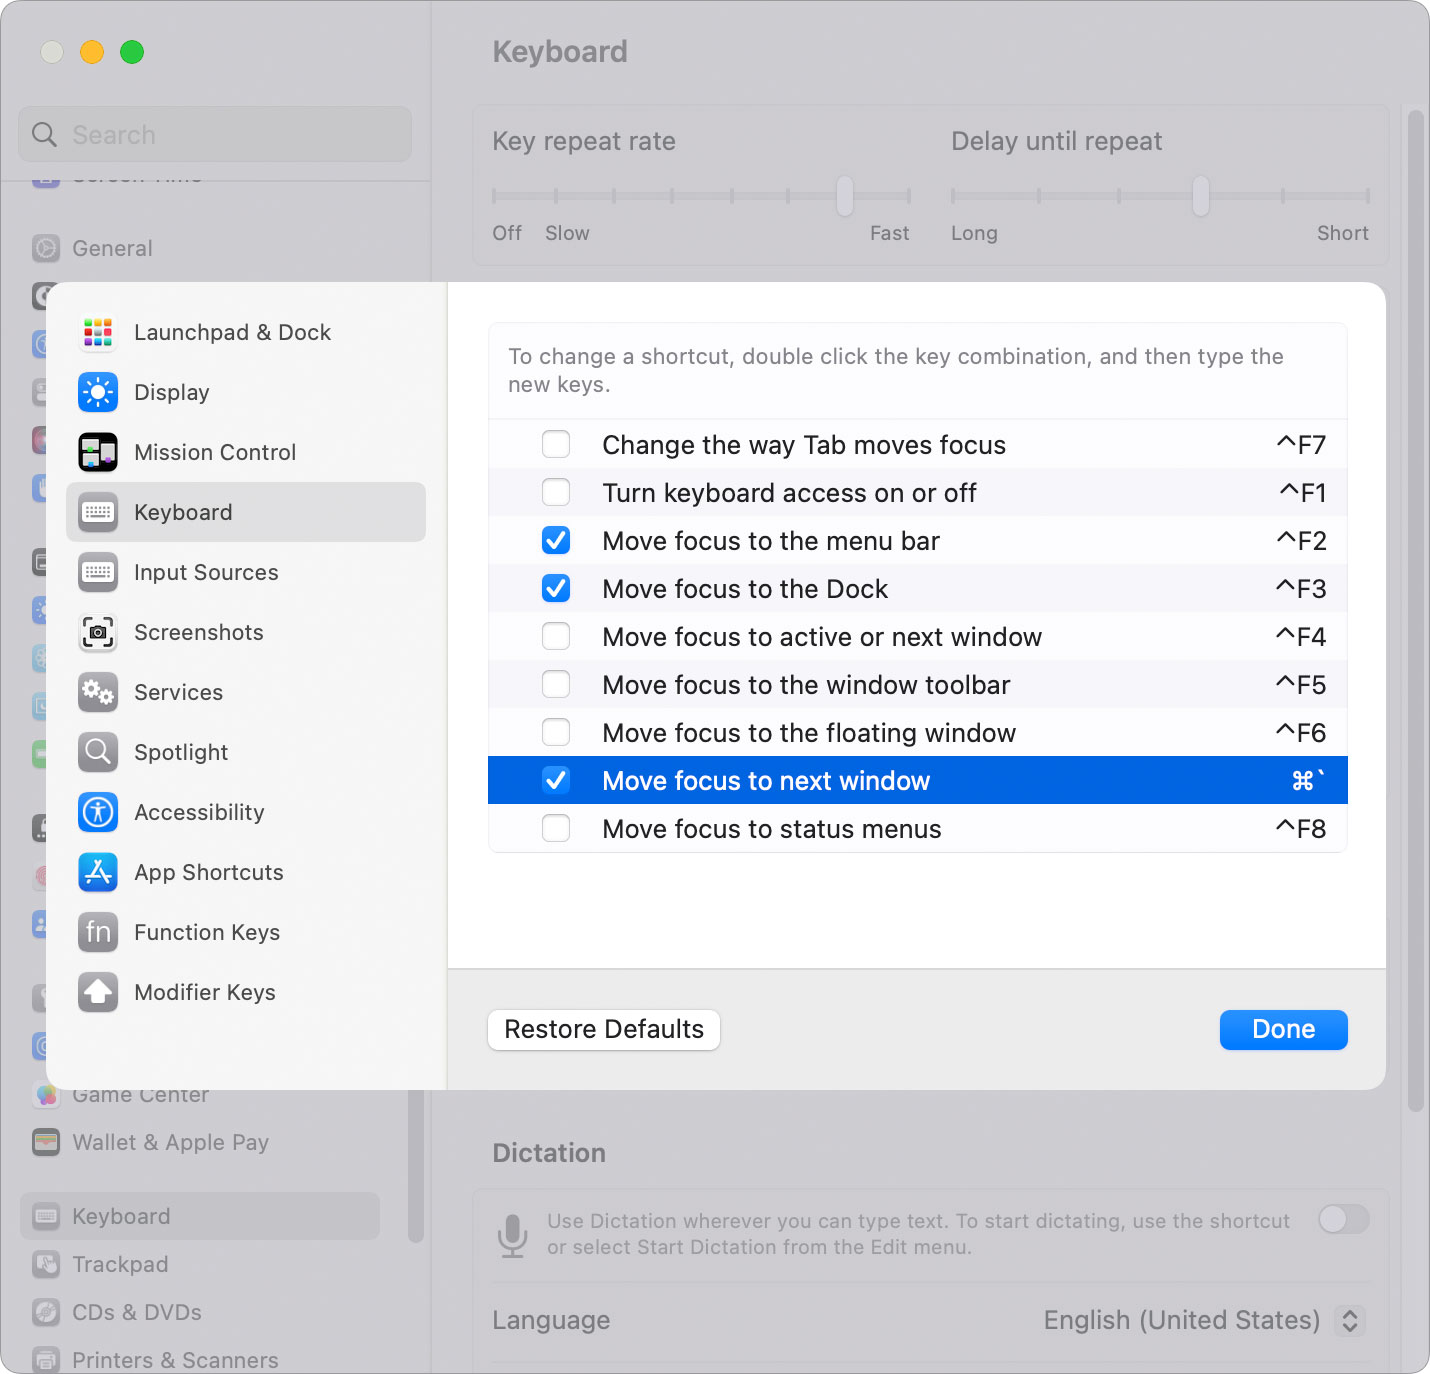Screen dimensions: 1430x1374
Task: Select the Display settings icon
Action: pyautogui.click(x=98, y=392)
